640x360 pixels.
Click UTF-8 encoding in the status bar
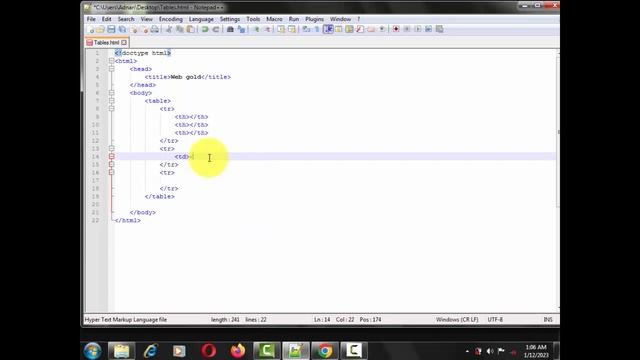coord(495,320)
